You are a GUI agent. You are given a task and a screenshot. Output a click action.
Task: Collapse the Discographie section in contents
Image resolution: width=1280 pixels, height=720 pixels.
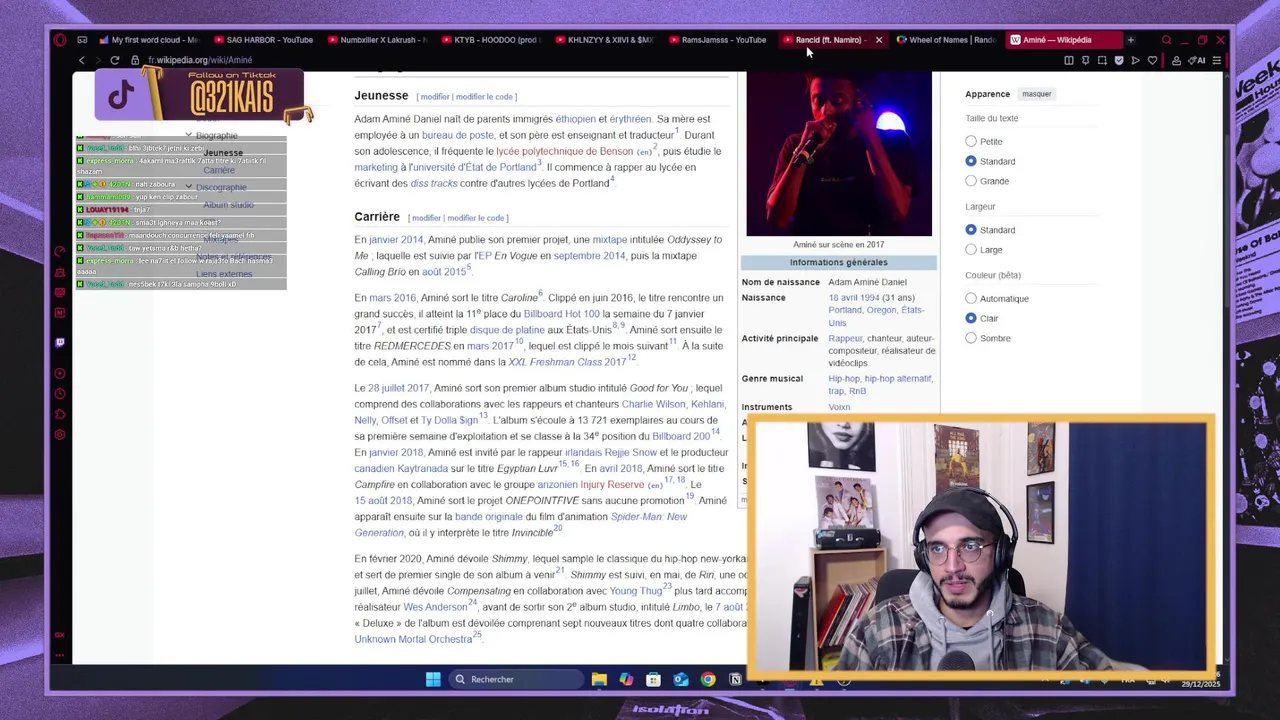188,186
